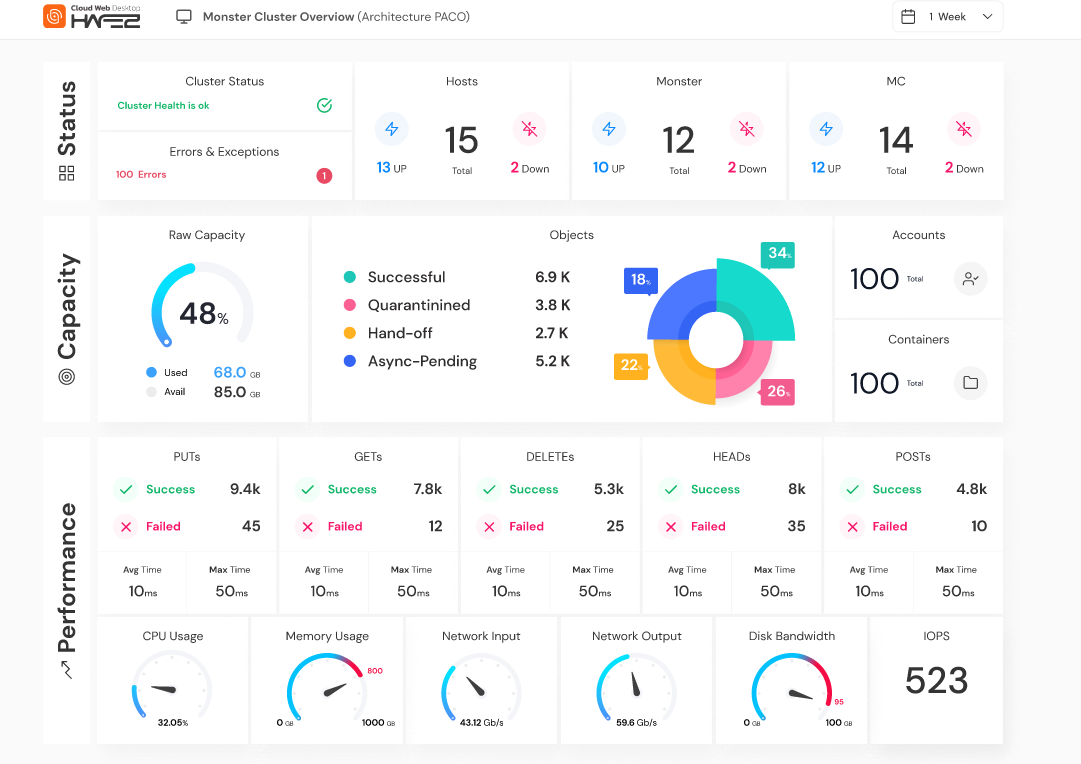Image resolution: width=1081 pixels, height=764 pixels.
Task: Click the Cloud Web Desktop HWEZ logo
Action: [92, 17]
